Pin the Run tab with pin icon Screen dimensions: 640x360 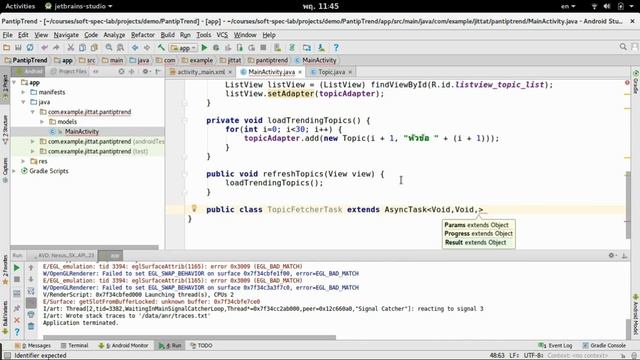17,308
